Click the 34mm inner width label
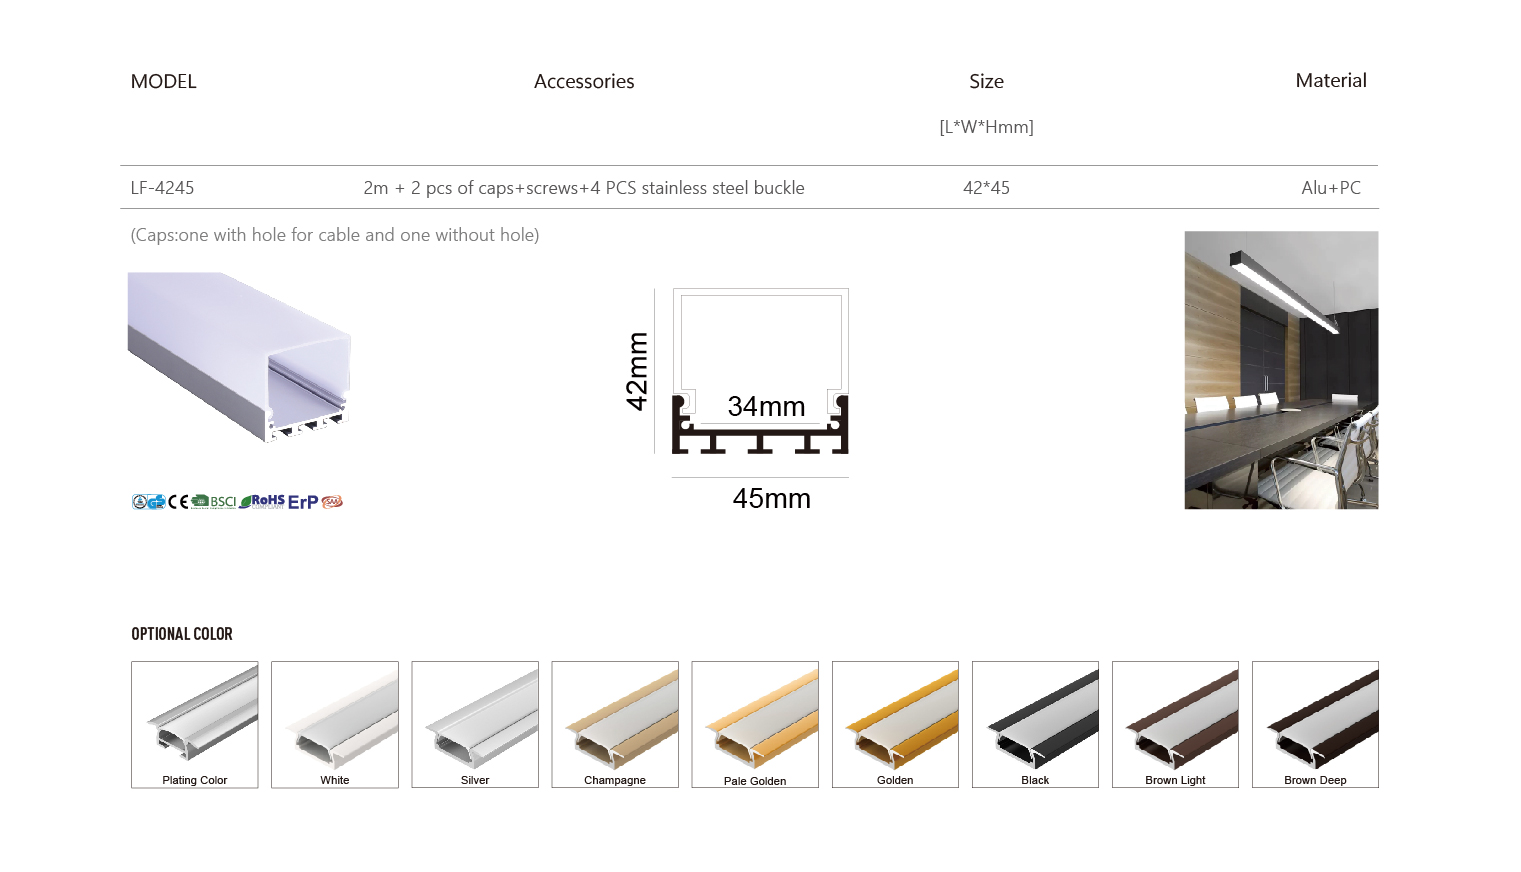The height and width of the screenshot is (872, 1521). point(766,406)
